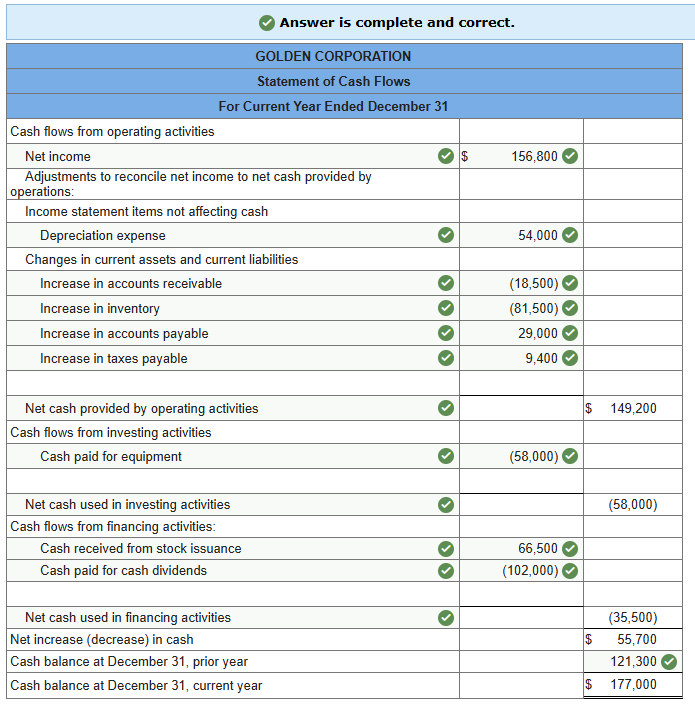Click checkmark beside Cash paid for cash dividends
The image size is (695, 705).
point(446,571)
